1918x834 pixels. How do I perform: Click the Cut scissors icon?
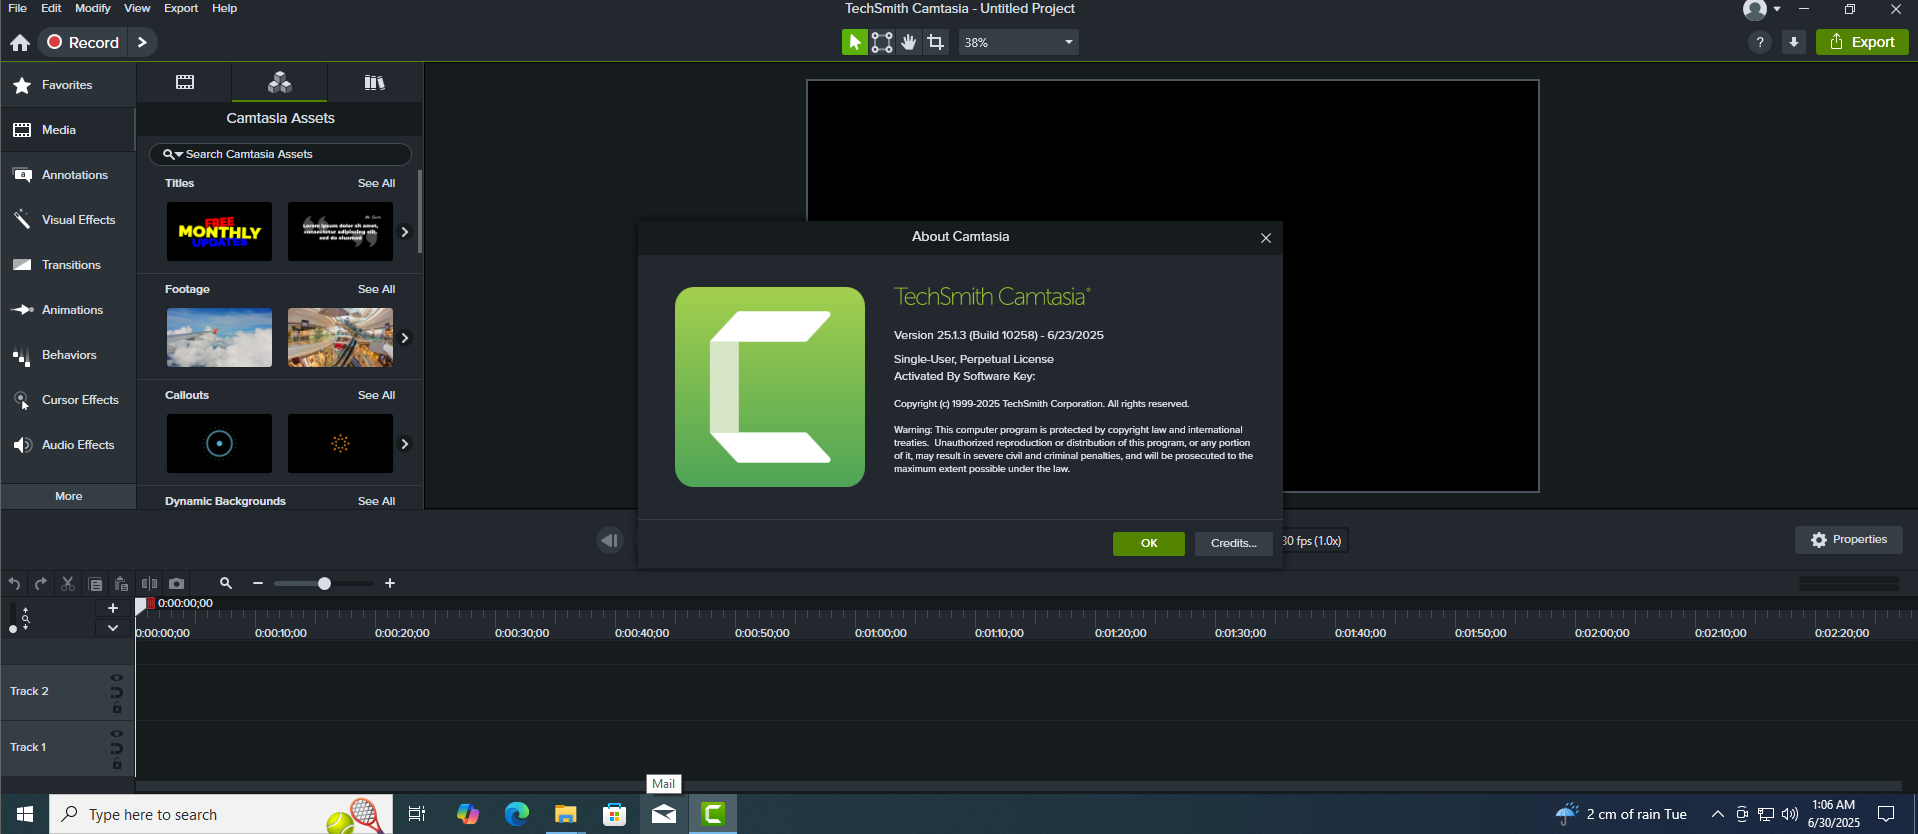68,583
